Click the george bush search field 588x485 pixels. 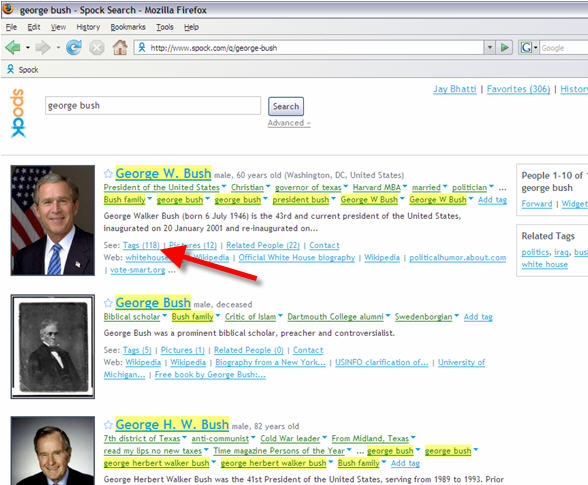(x=153, y=106)
